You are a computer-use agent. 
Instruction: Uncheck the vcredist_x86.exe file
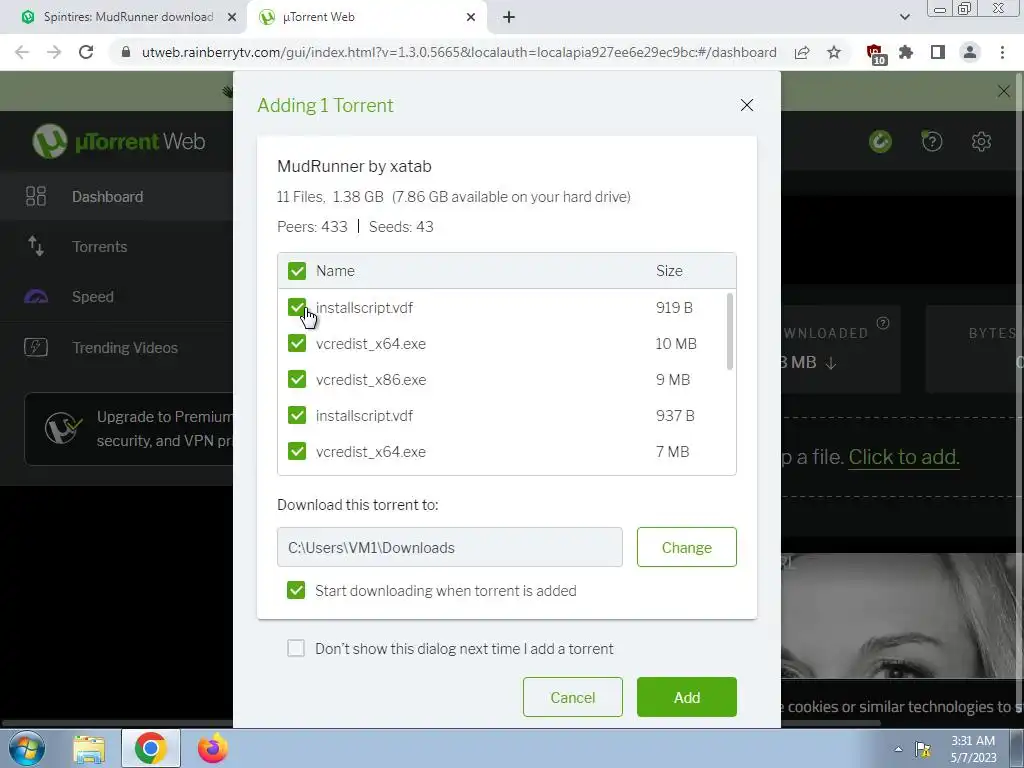pos(296,379)
